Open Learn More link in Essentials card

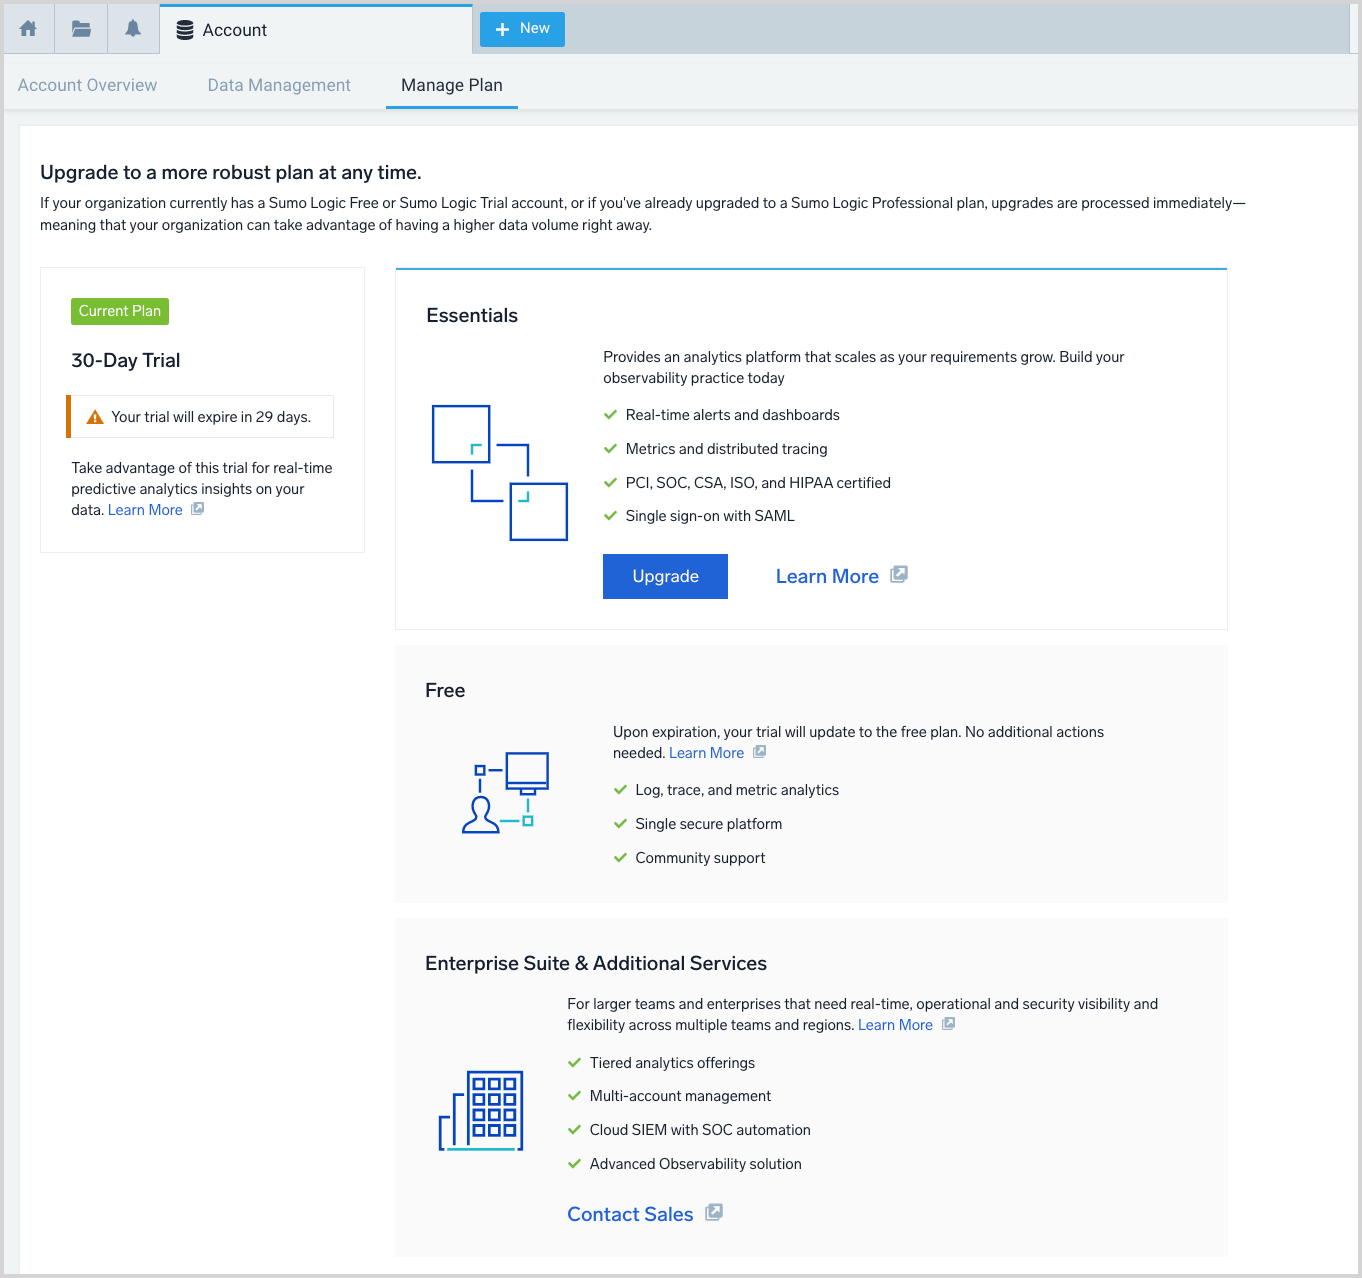(x=827, y=576)
